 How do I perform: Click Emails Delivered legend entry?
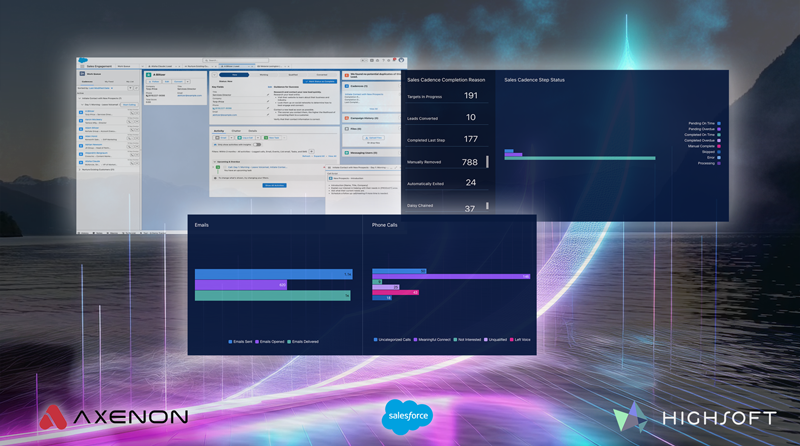tap(304, 341)
